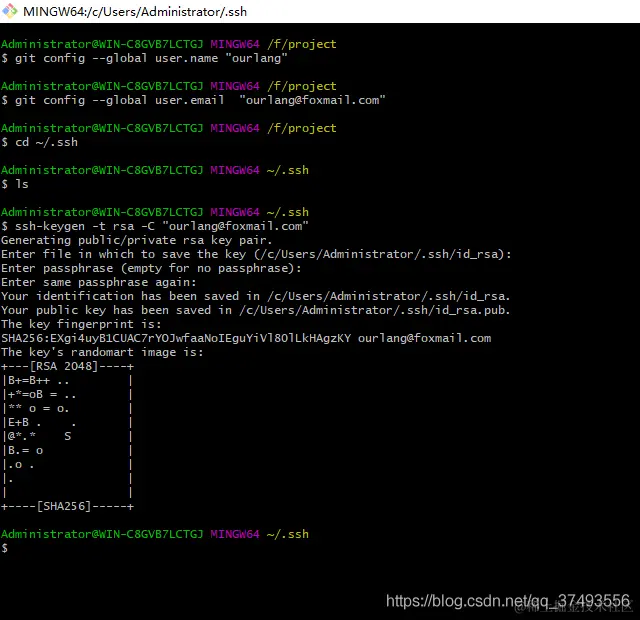
Task: Click the window title "MINGW64:/c/Users/Administrator/.ssh"
Action: 135,12
